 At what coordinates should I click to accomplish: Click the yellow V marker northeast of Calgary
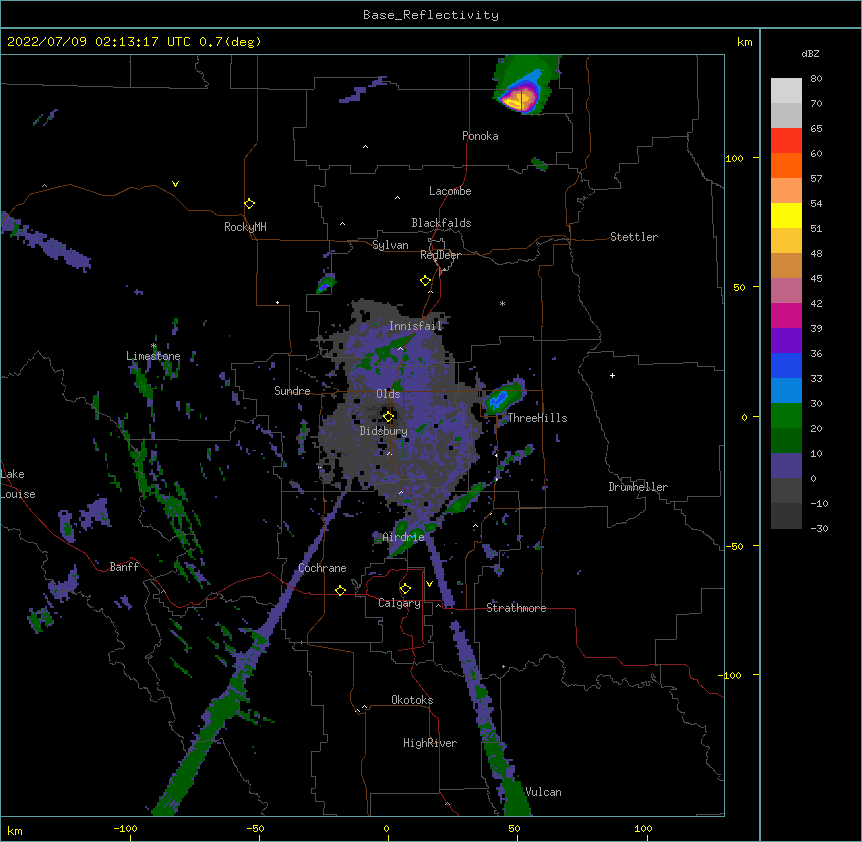(429, 584)
